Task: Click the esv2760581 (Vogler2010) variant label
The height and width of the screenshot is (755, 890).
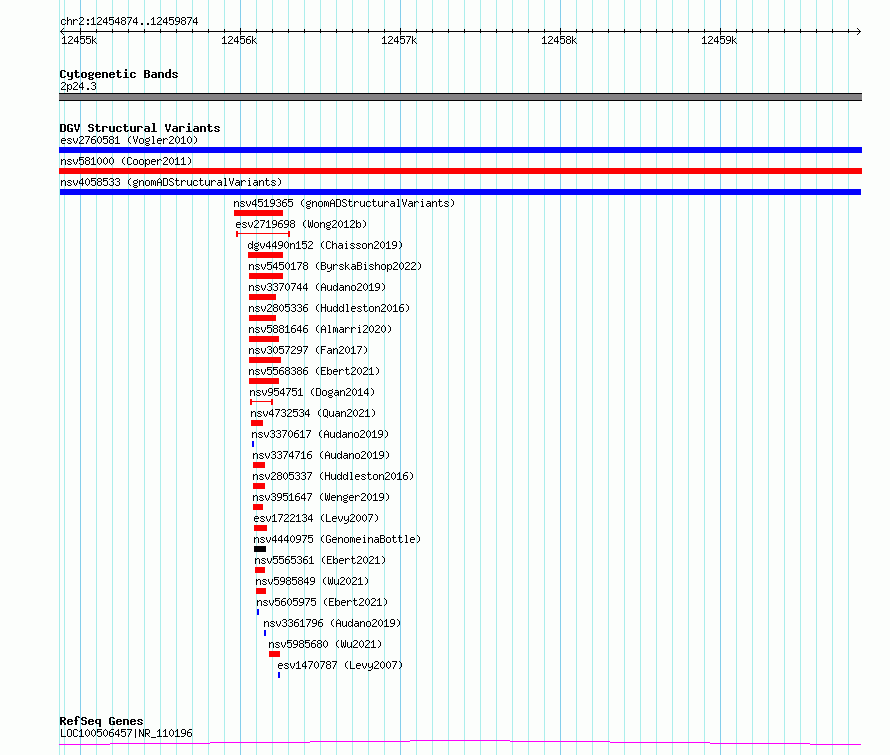Action: [x=129, y=140]
